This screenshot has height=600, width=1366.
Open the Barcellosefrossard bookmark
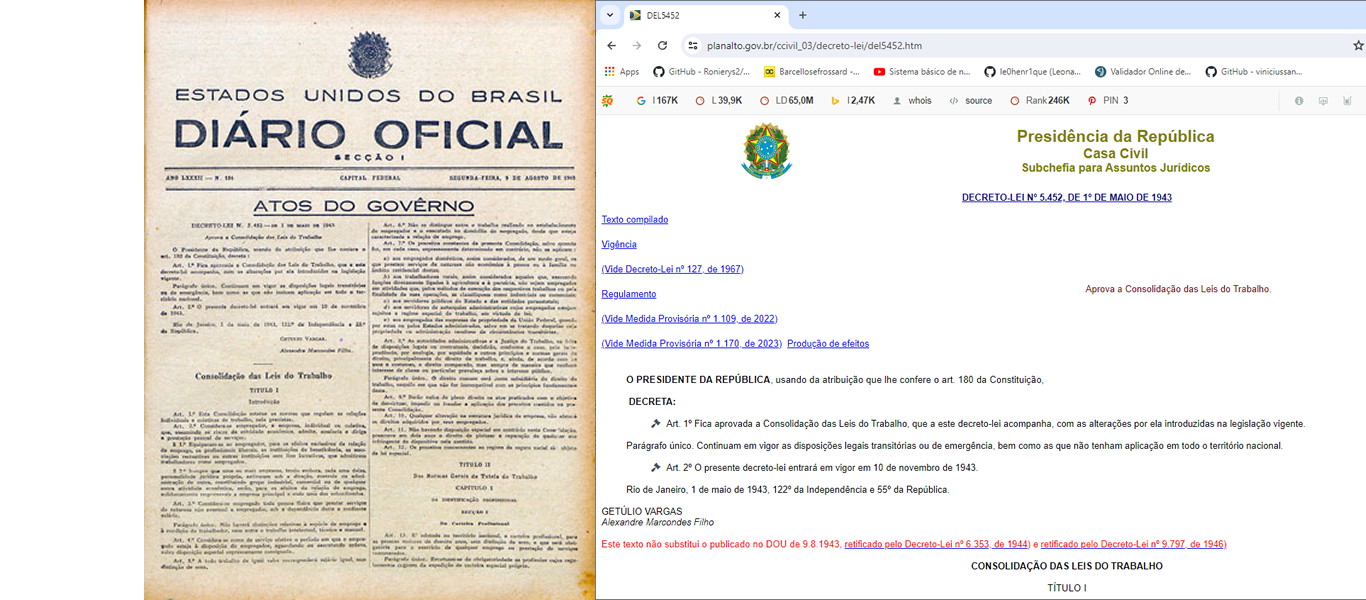pyautogui.click(x=811, y=72)
